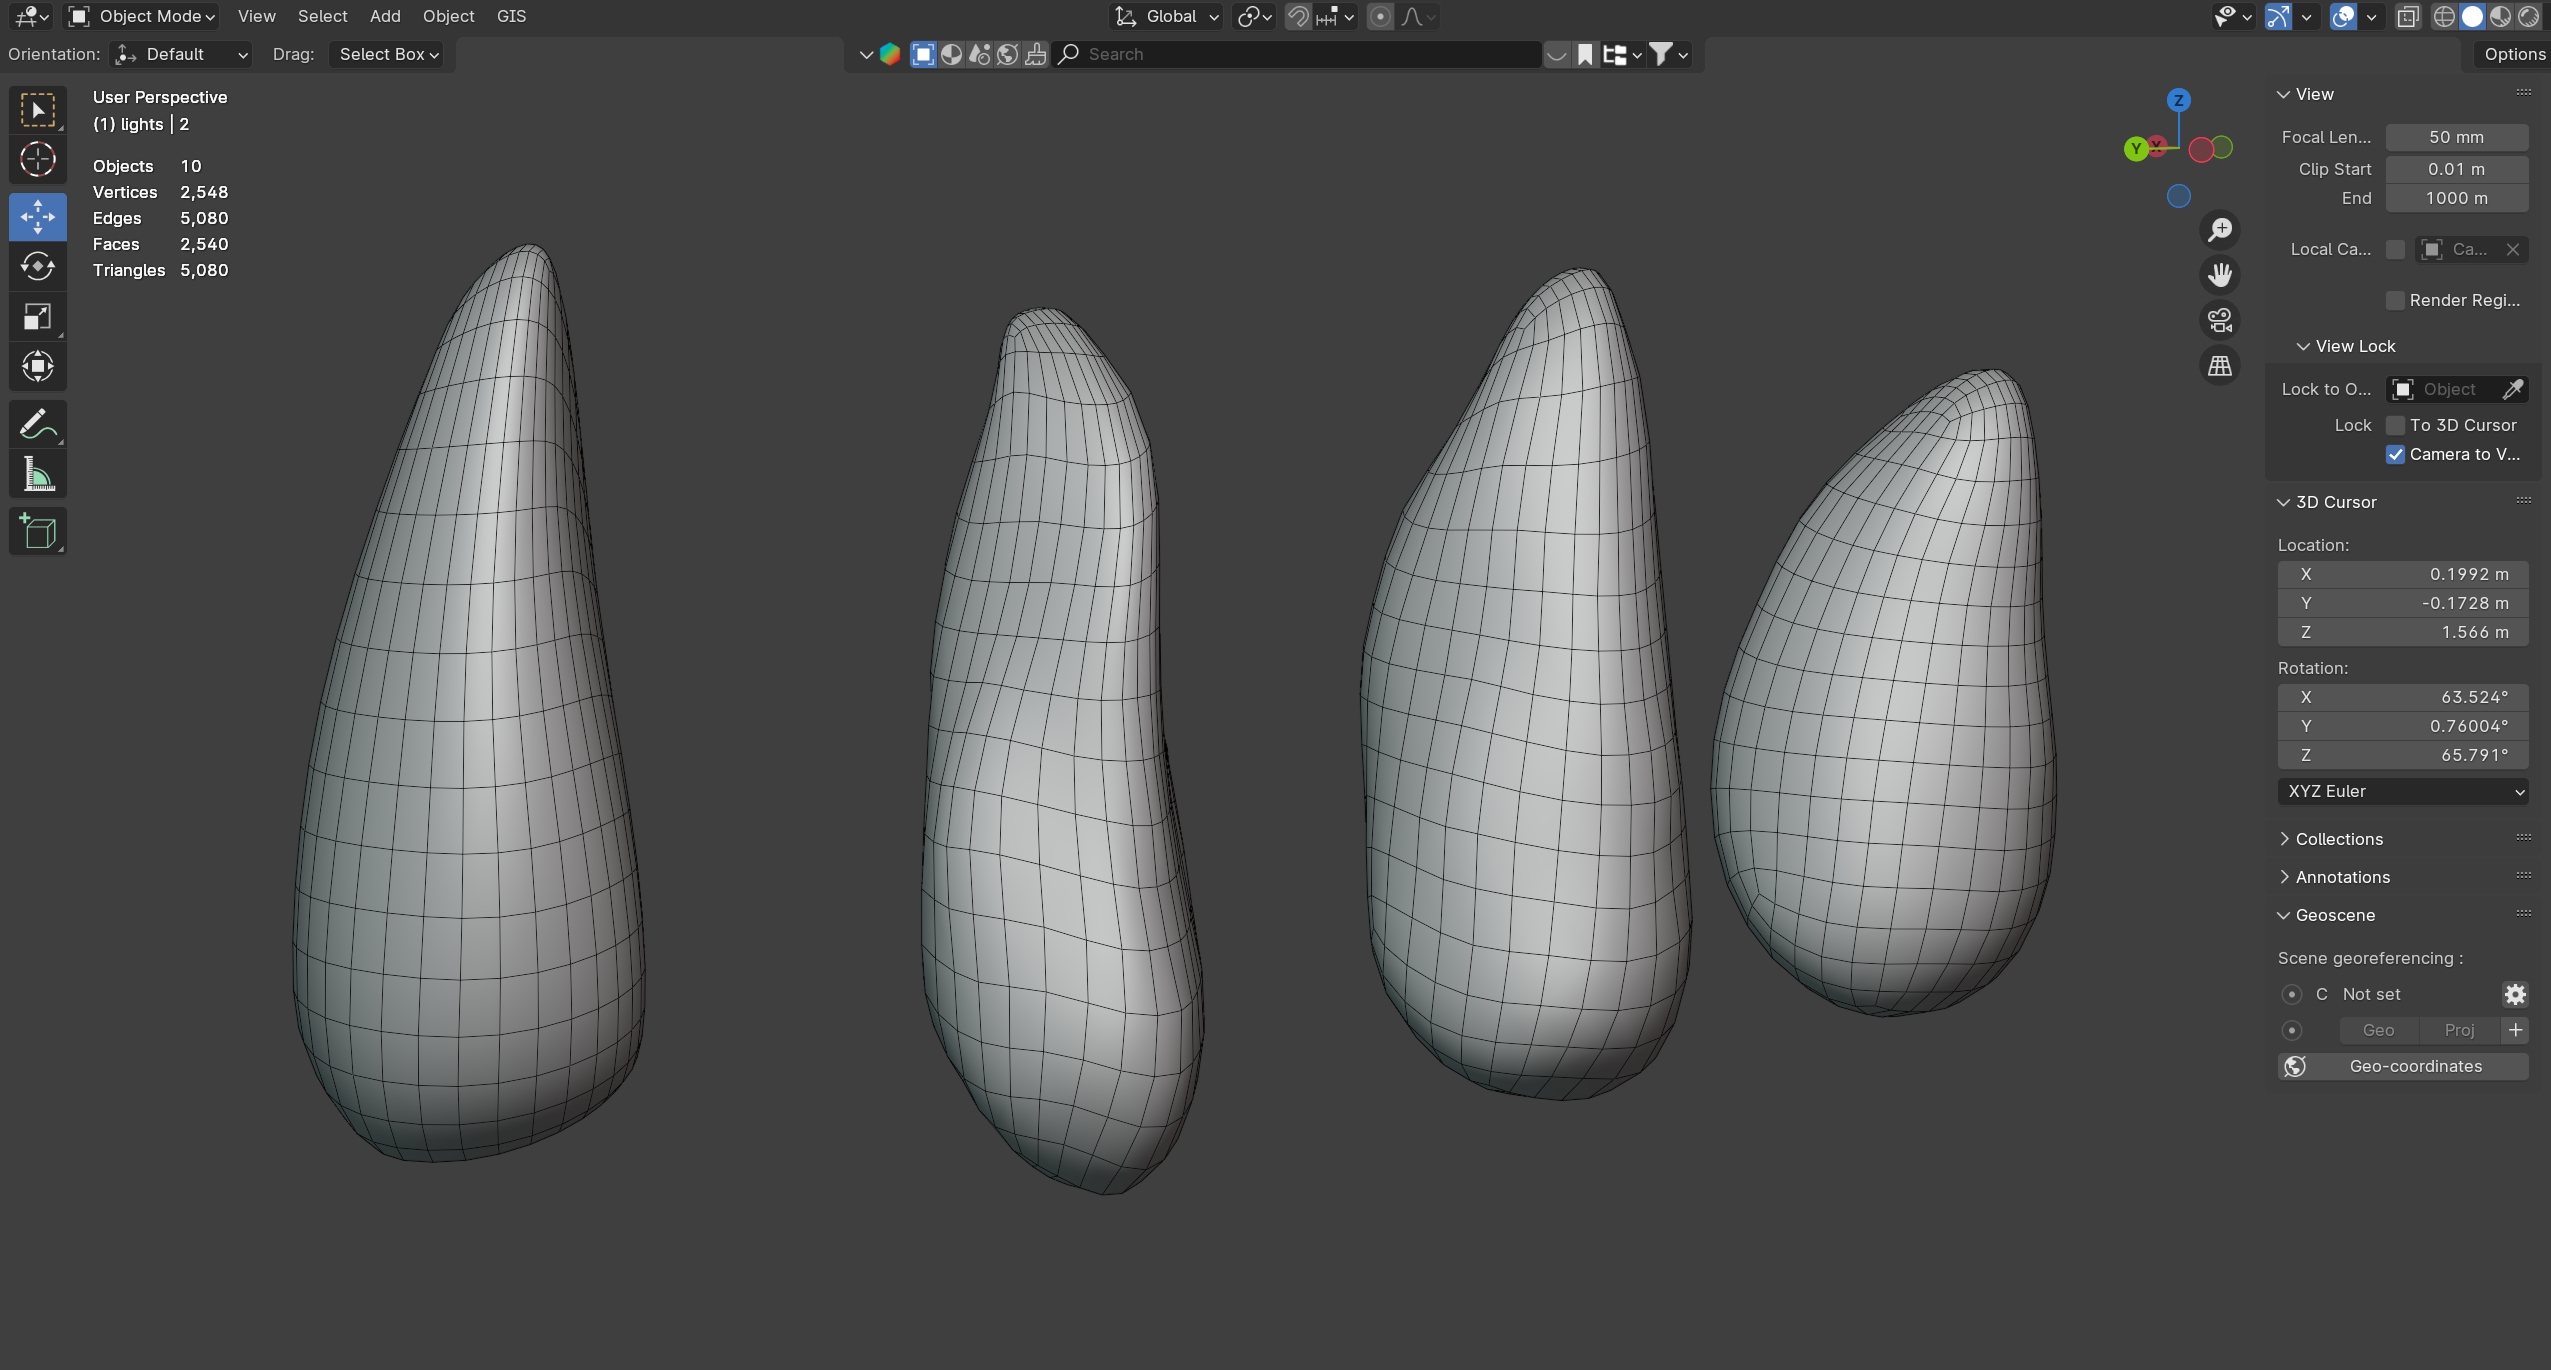
Task: Select the Scale tool
Action: [x=38, y=317]
